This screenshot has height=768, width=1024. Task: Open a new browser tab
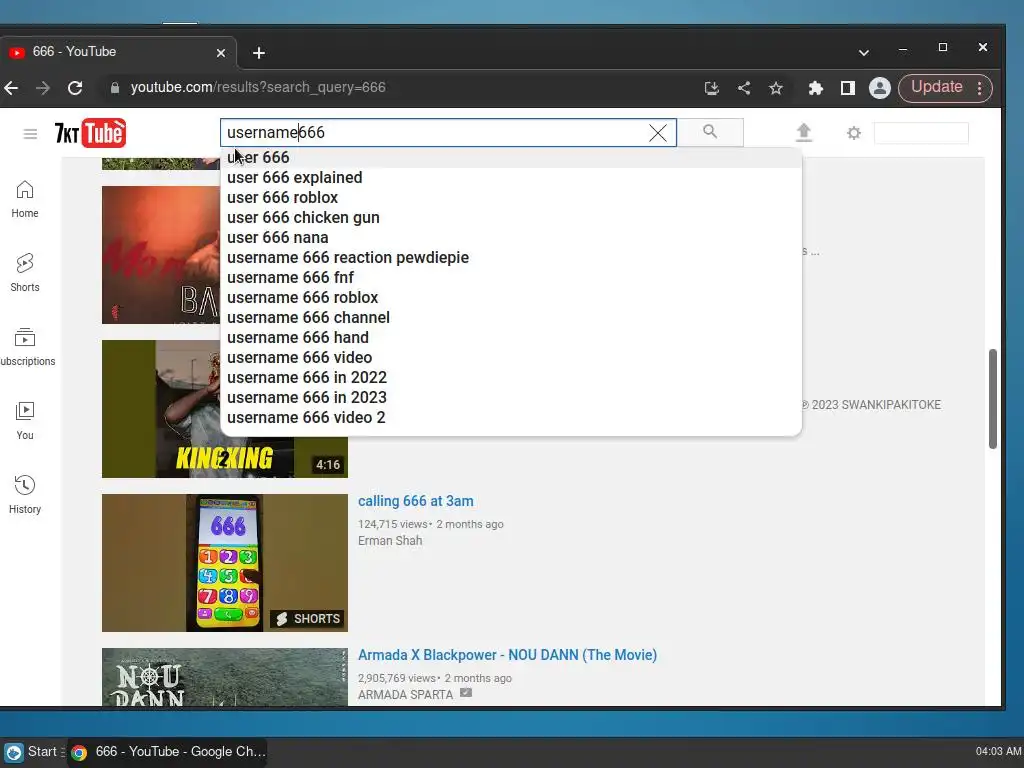point(259,53)
